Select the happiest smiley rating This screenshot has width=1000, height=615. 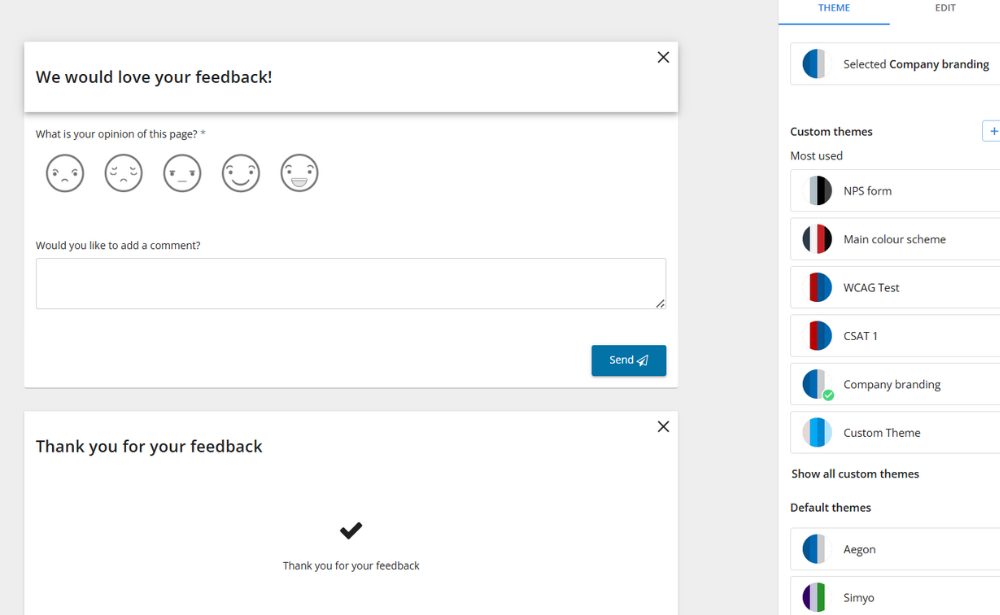(299, 172)
